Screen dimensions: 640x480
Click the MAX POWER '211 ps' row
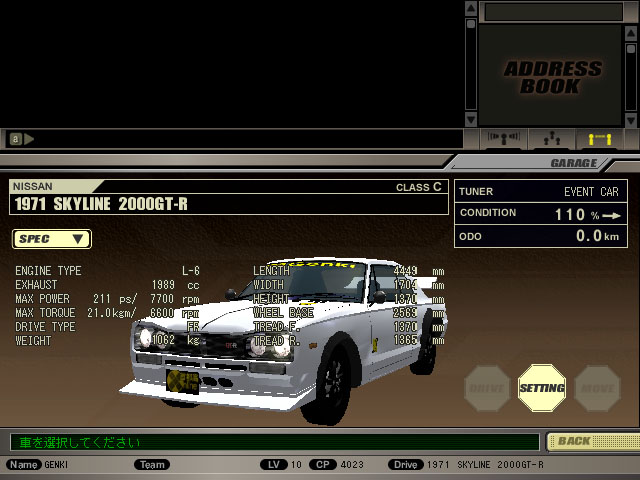tap(107, 299)
